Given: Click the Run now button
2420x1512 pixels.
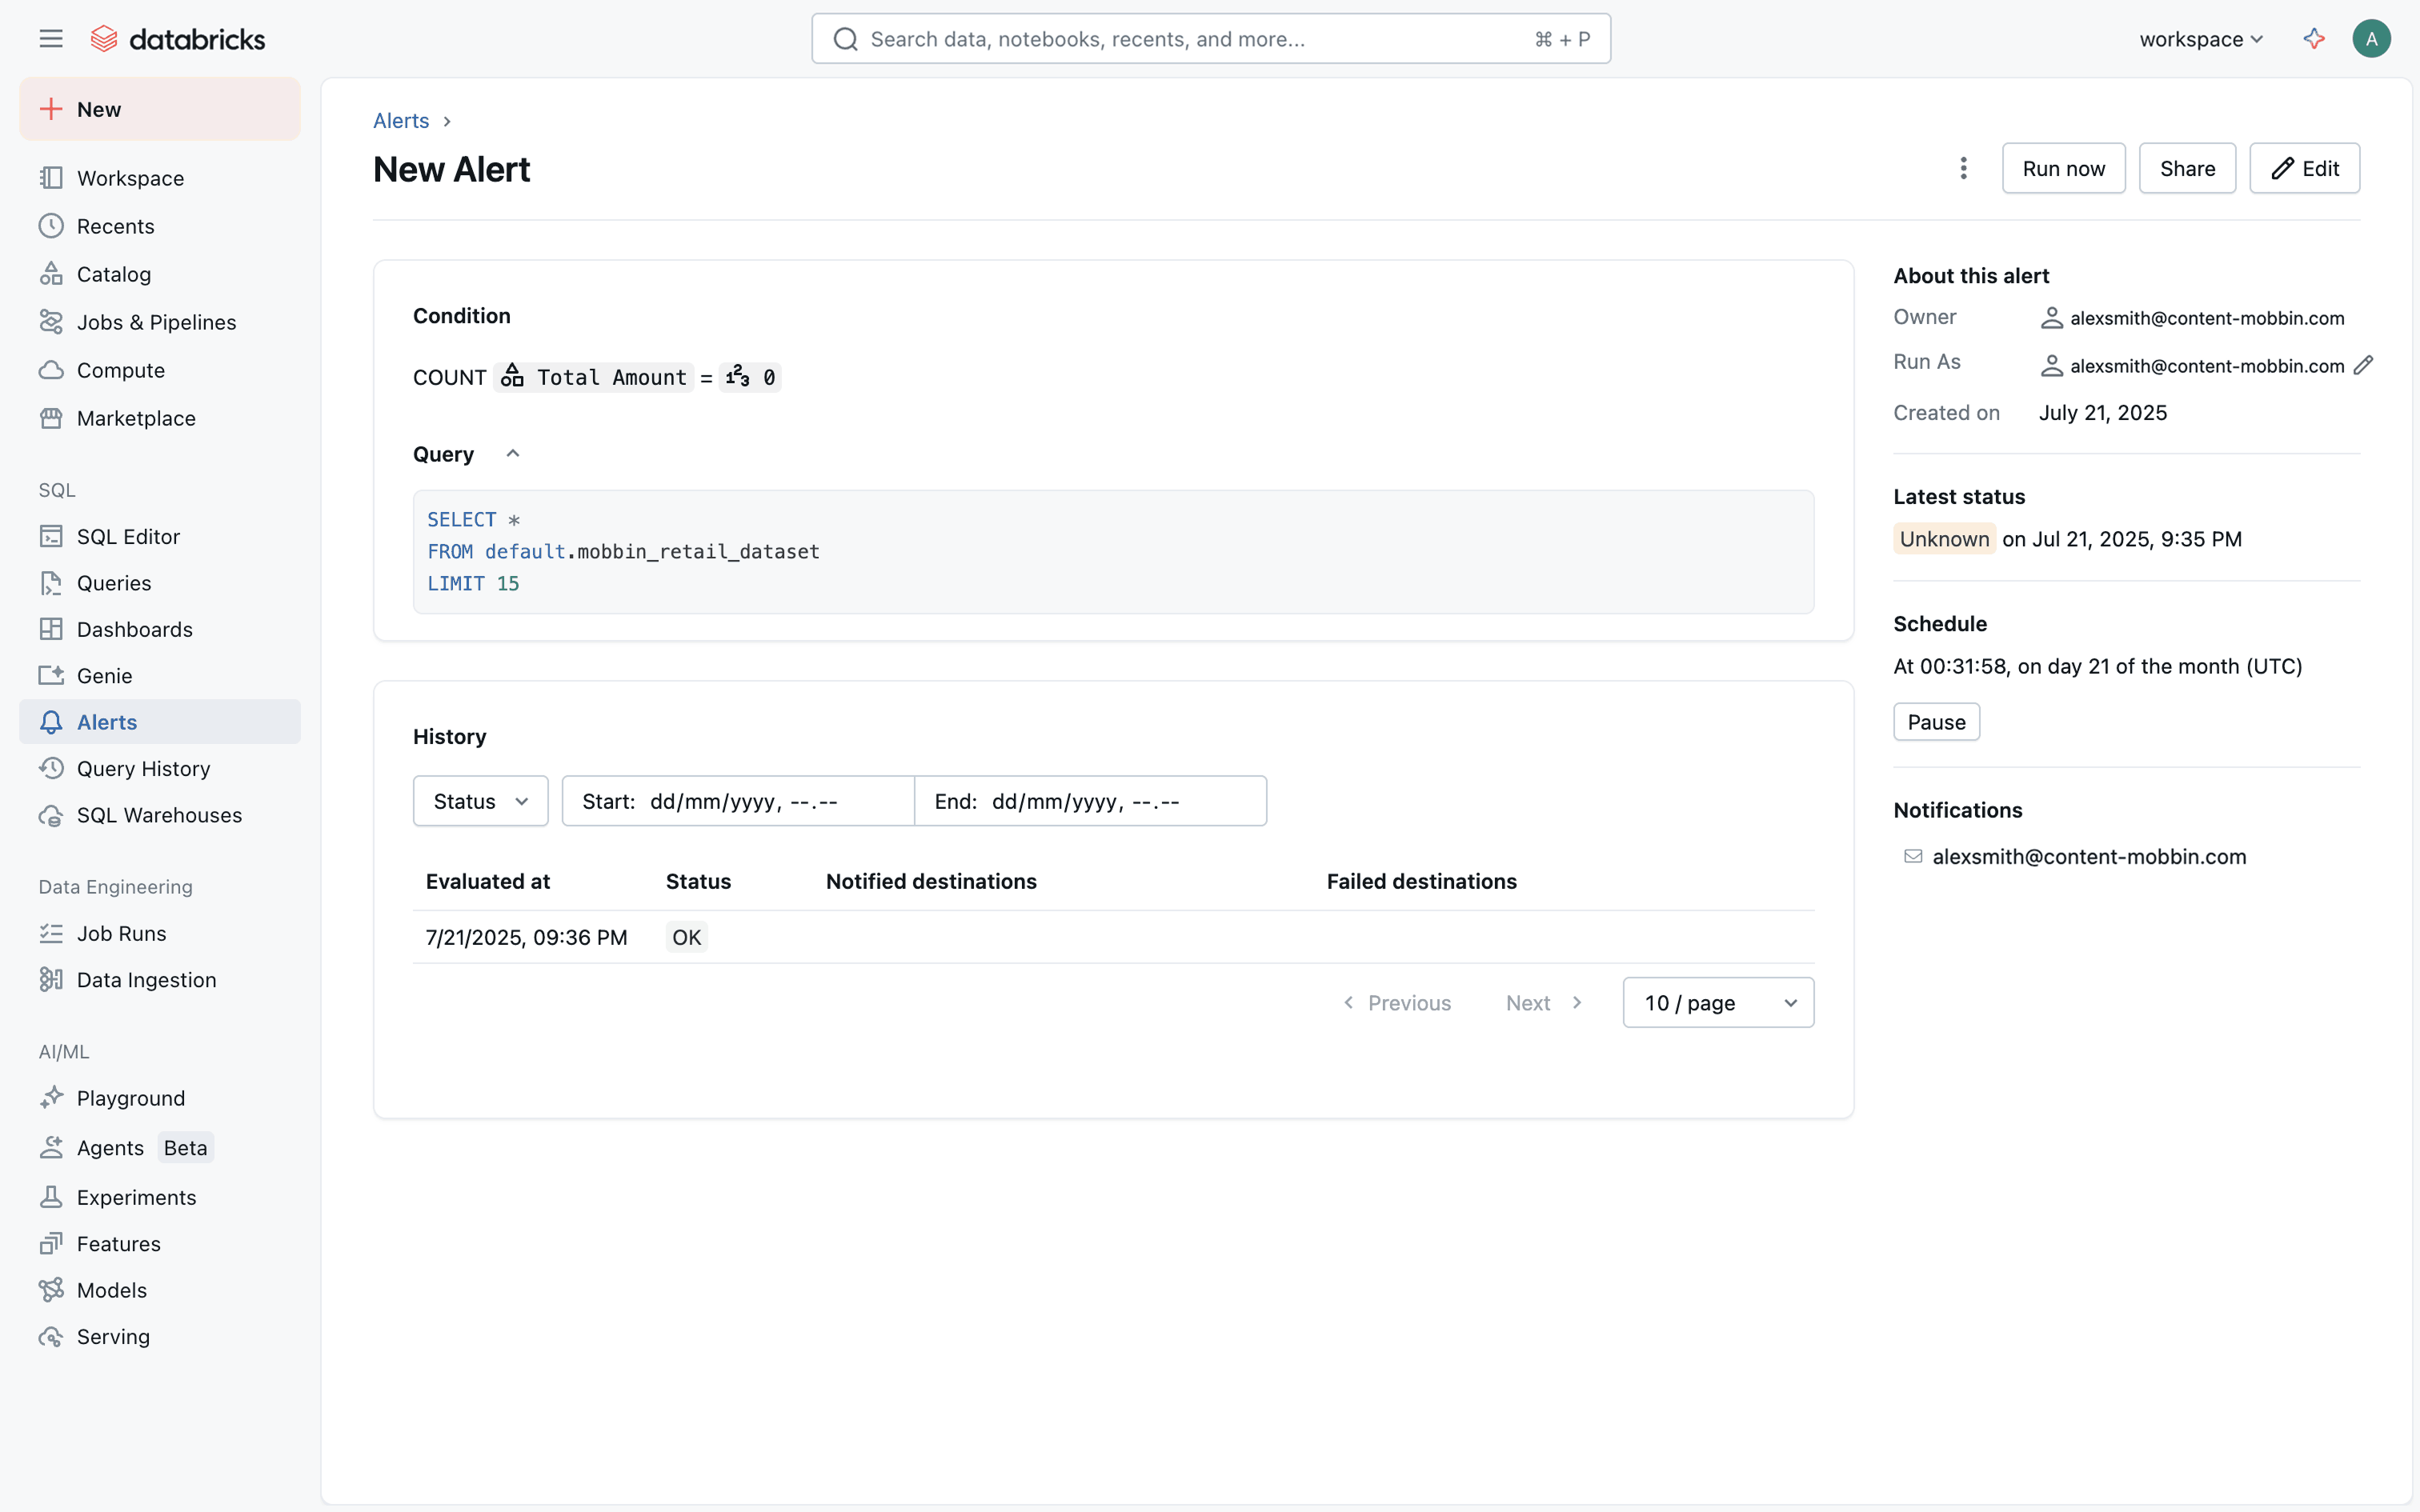Looking at the screenshot, I should click(x=2063, y=168).
